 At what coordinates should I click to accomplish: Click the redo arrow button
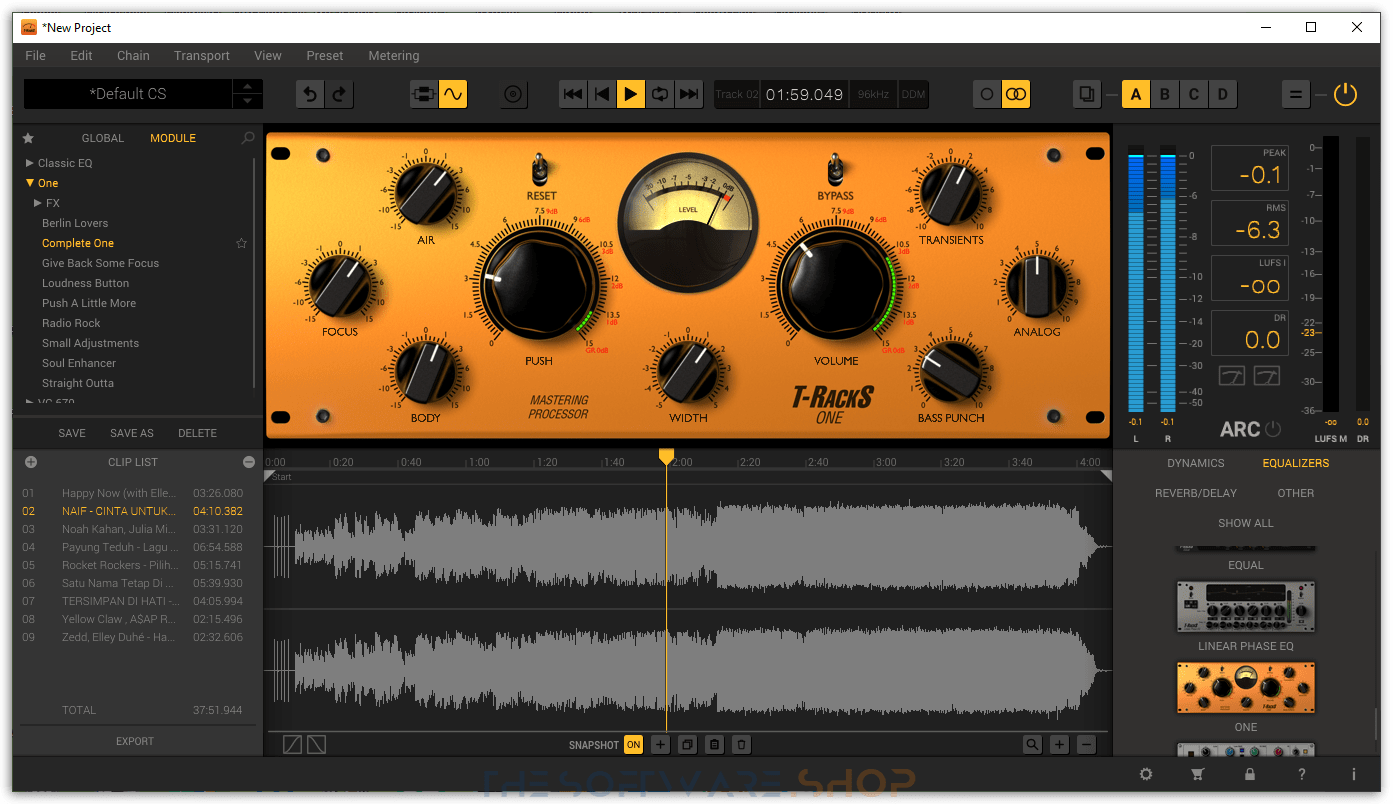[x=340, y=94]
